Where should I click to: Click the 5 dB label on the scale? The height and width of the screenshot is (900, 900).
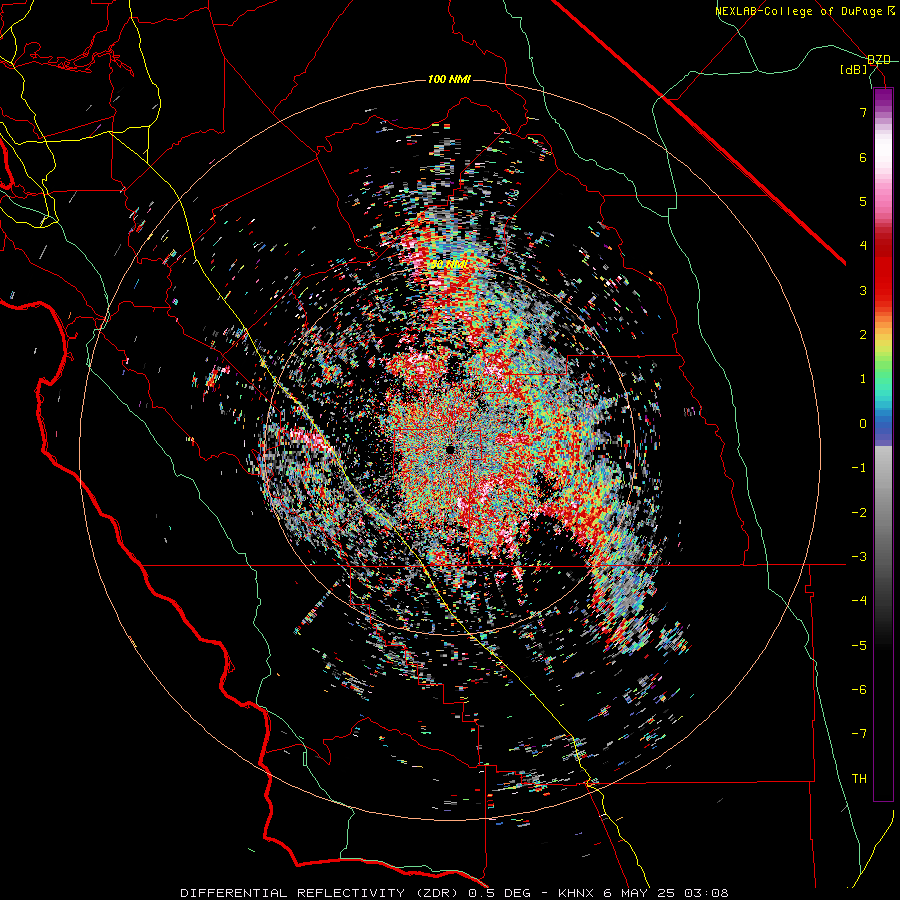(863, 201)
